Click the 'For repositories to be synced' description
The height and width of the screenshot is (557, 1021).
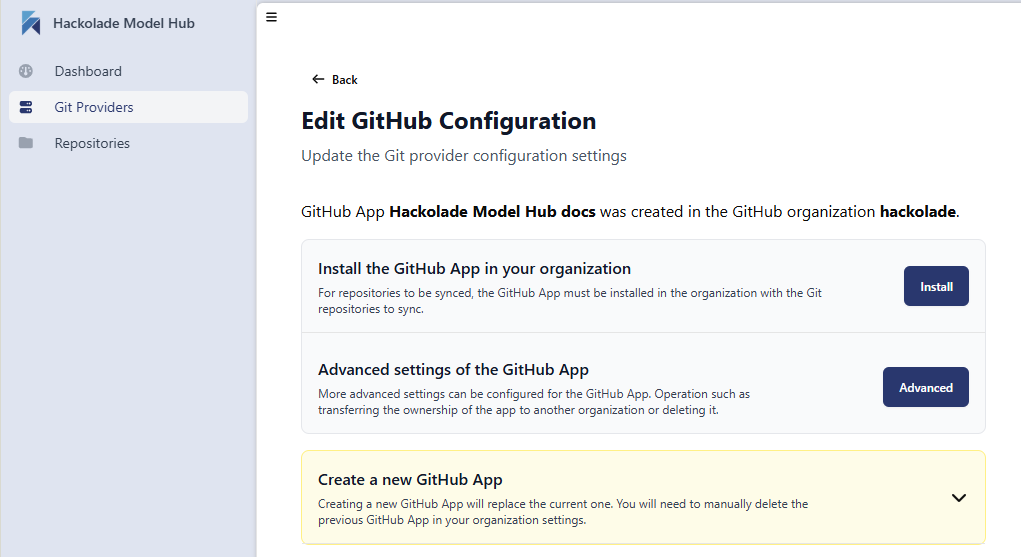570,301
